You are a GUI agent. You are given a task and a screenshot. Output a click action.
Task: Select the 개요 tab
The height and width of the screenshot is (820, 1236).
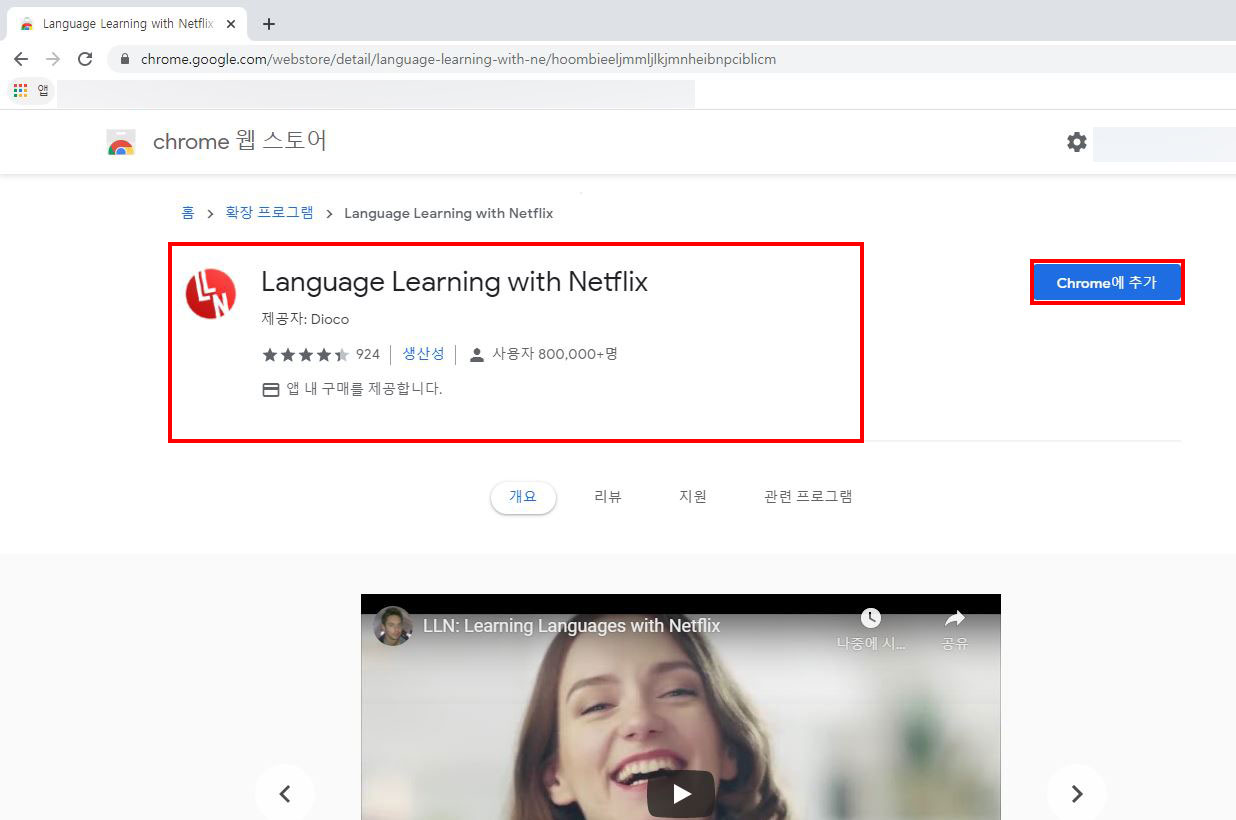coord(523,497)
